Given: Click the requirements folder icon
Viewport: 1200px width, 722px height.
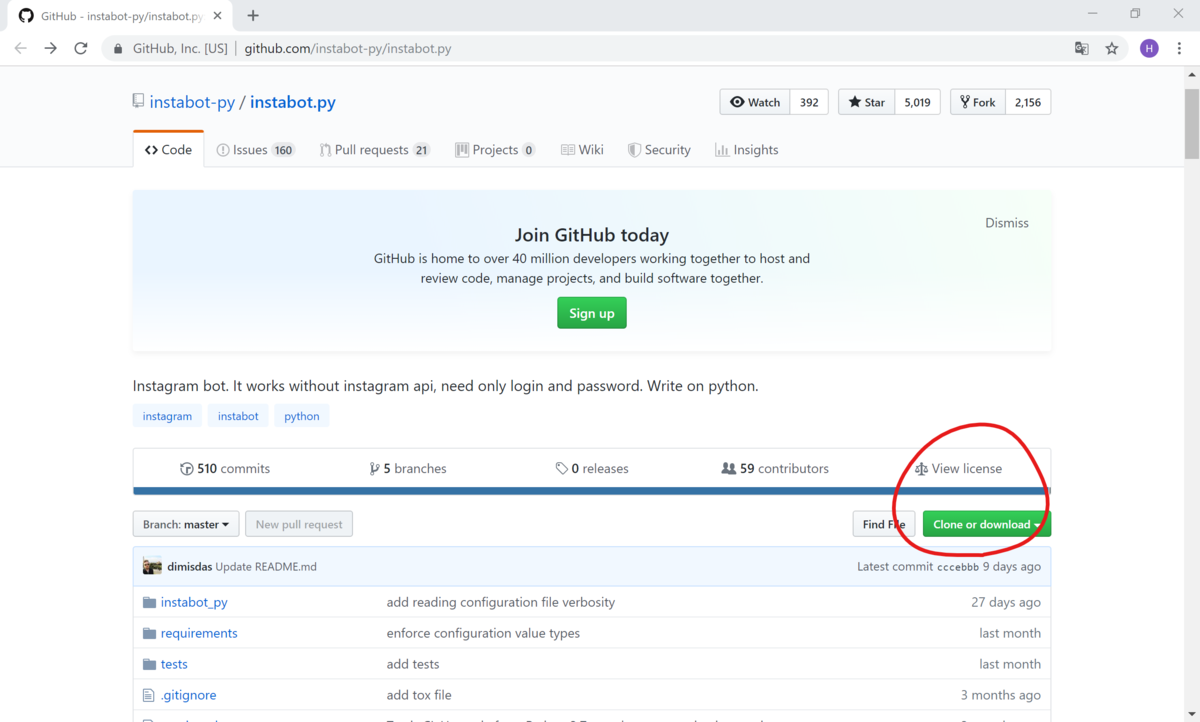Looking at the screenshot, I should (x=149, y=633).
